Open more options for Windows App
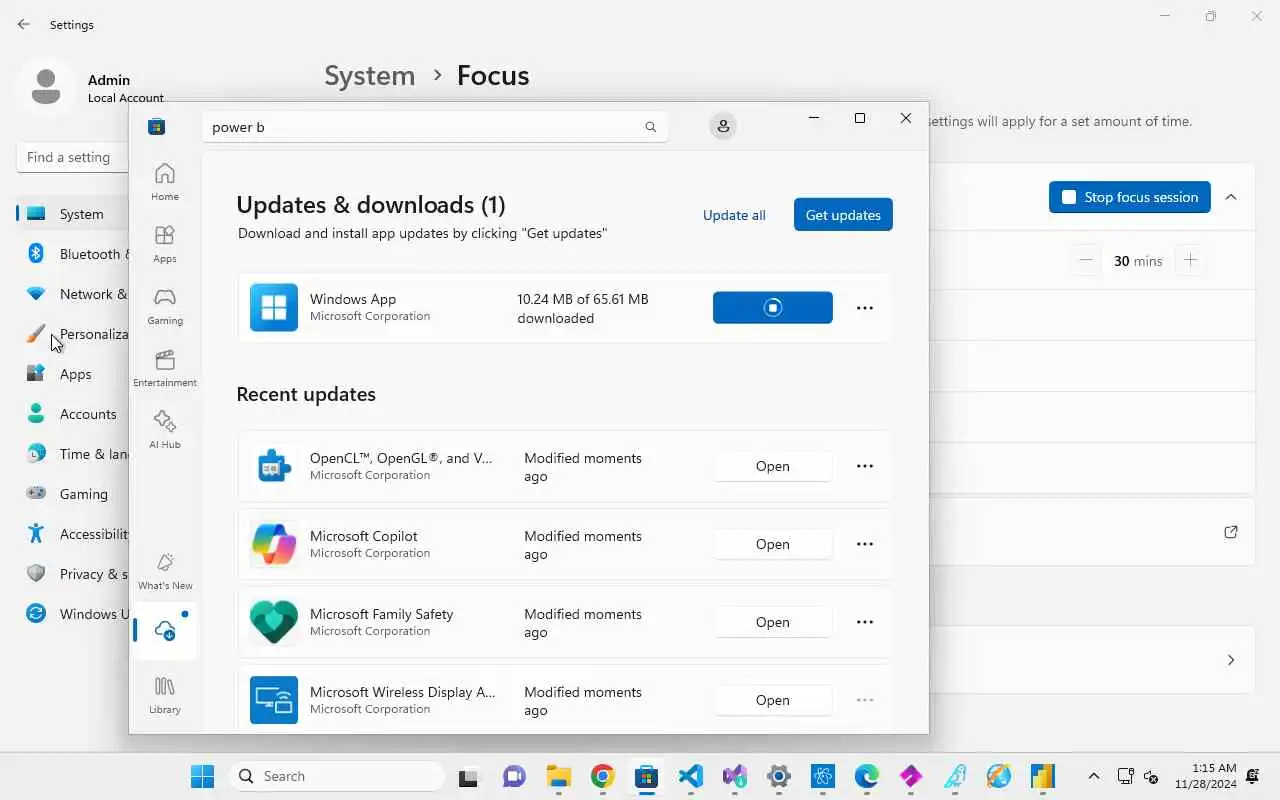 click(865, 308)
